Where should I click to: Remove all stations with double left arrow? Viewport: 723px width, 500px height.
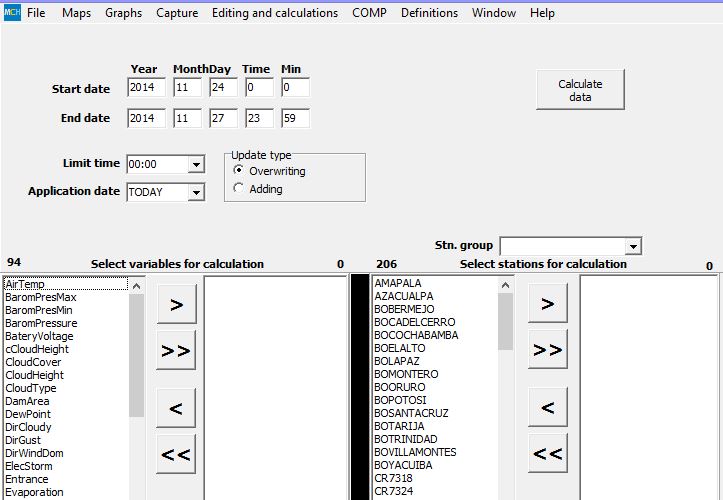(547, 454)
